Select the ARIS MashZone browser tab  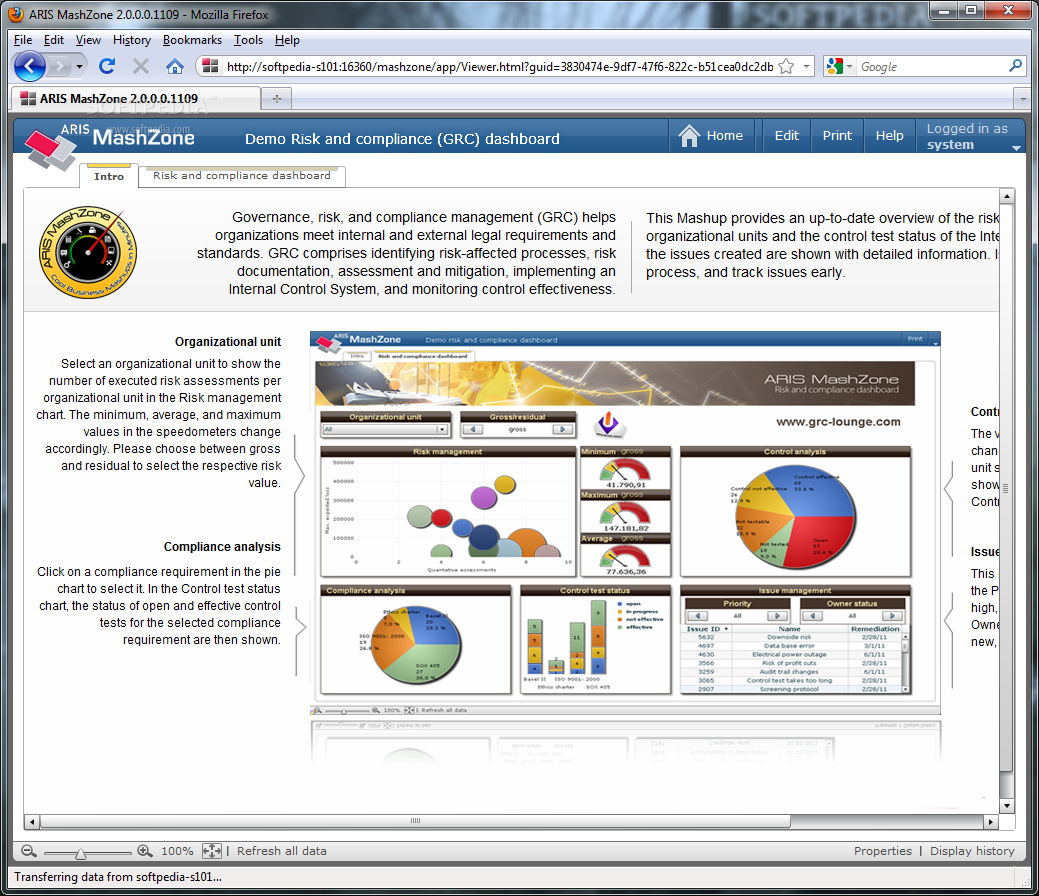coord(136,99)
